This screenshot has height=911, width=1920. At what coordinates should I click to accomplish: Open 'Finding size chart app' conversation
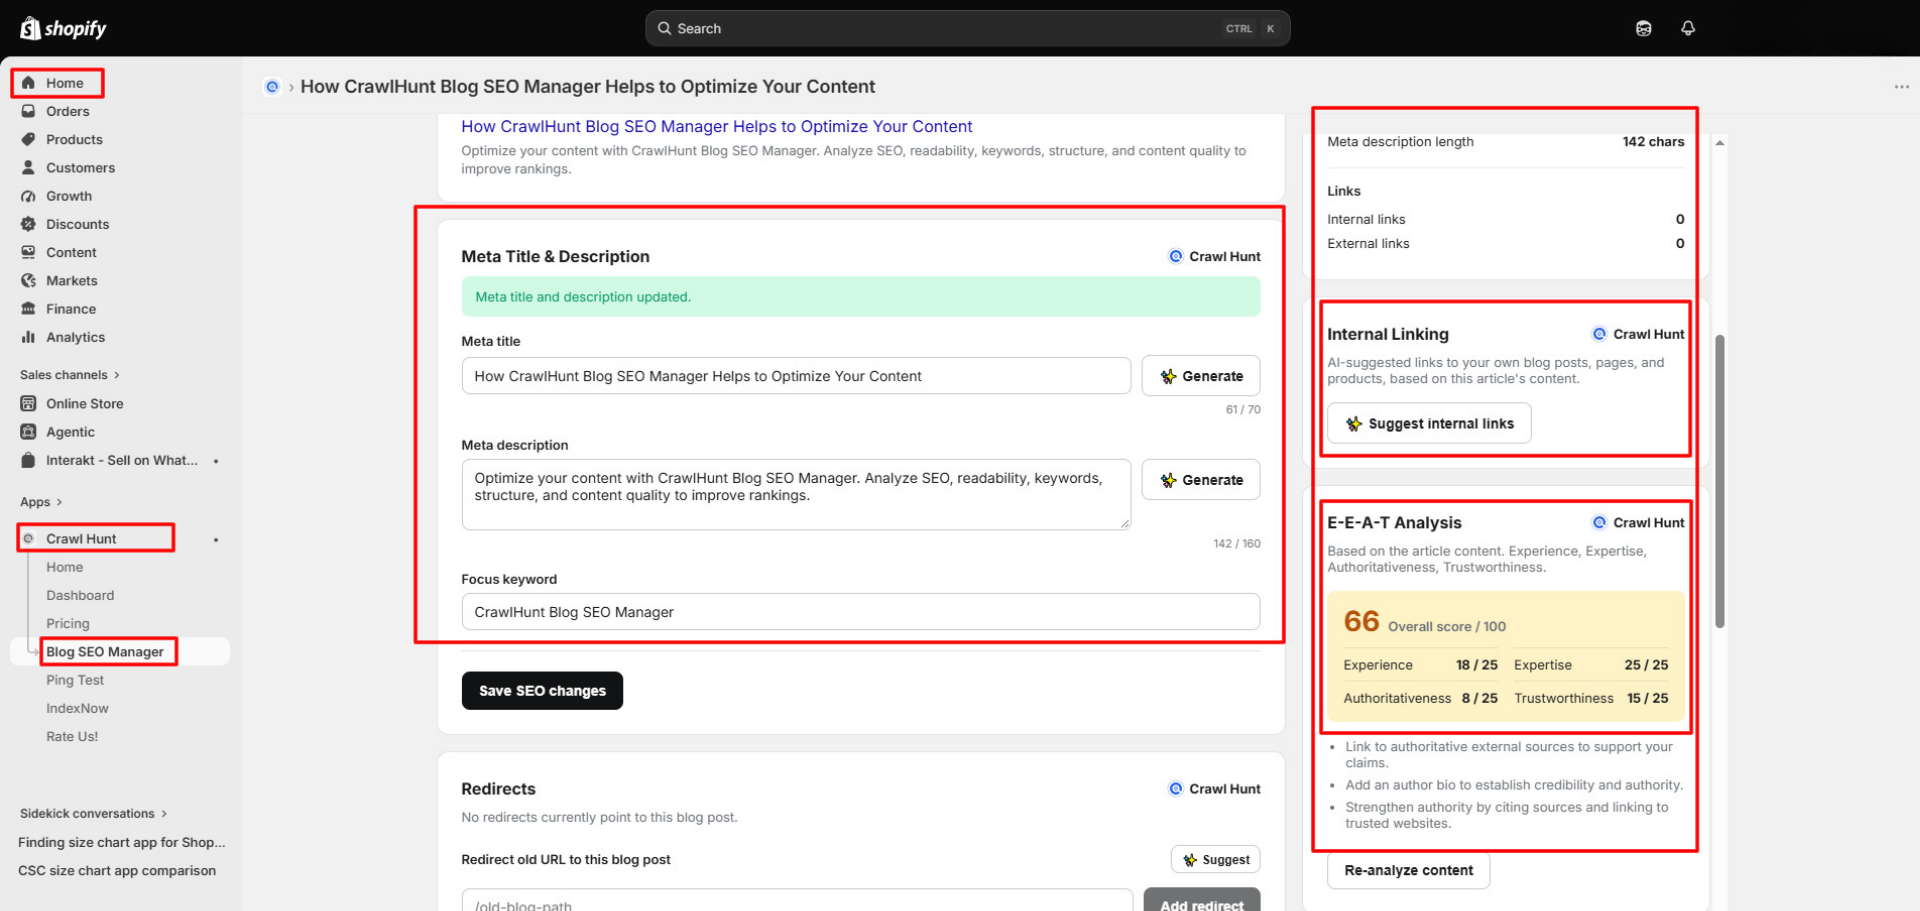pyautogui.click(x=122, y=842)
